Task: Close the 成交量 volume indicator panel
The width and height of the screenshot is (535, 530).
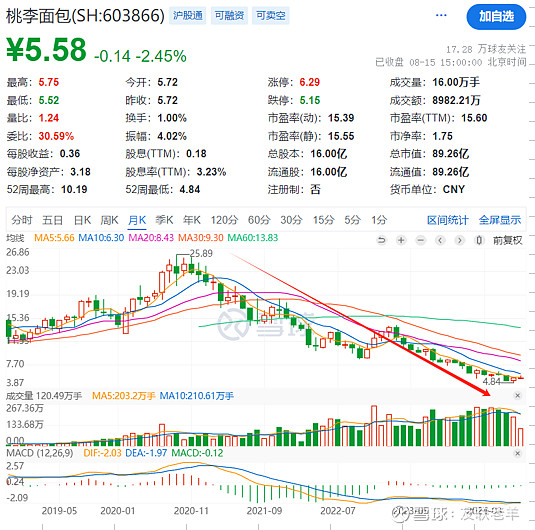Action: (x=517, y=396)
